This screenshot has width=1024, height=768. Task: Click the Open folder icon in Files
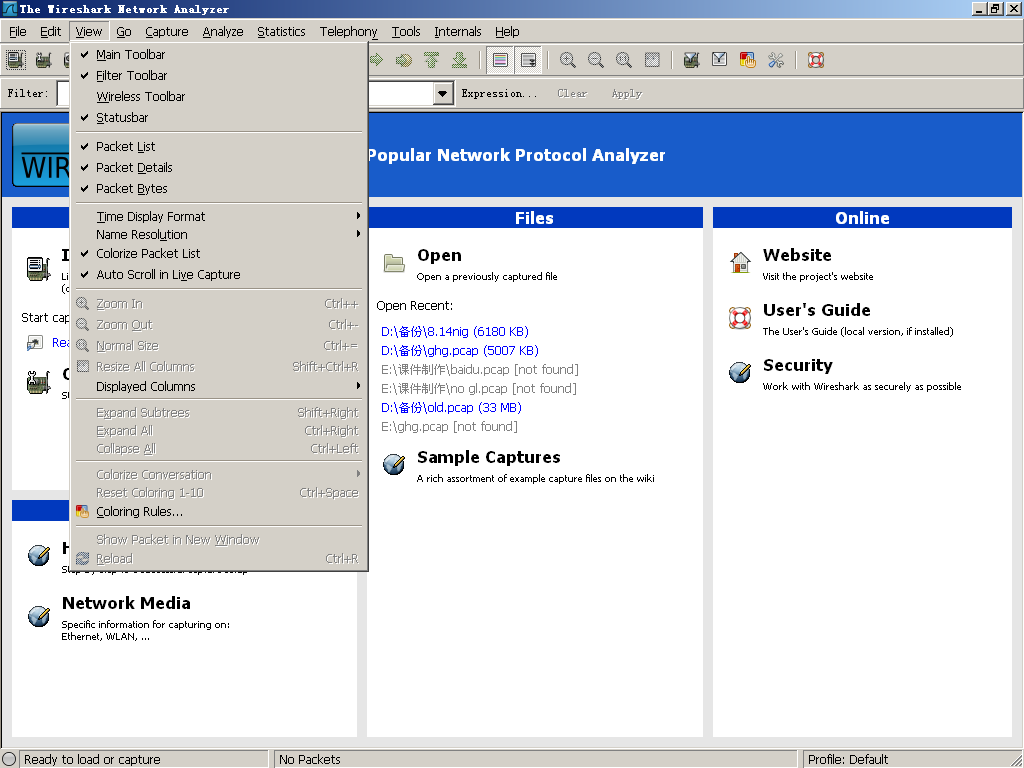point(394,263)
